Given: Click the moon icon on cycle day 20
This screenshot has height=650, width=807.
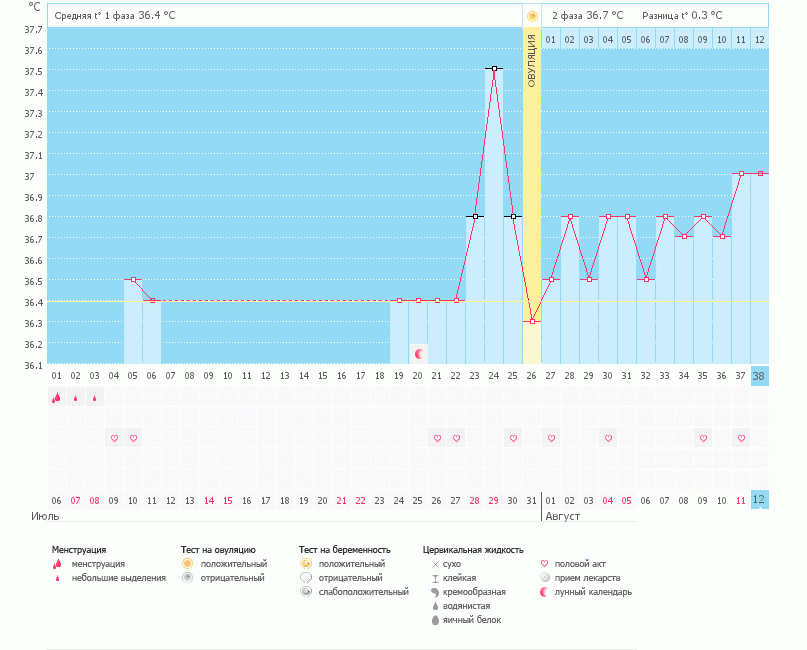Looking at the screenshot, I should coord(419,354).
